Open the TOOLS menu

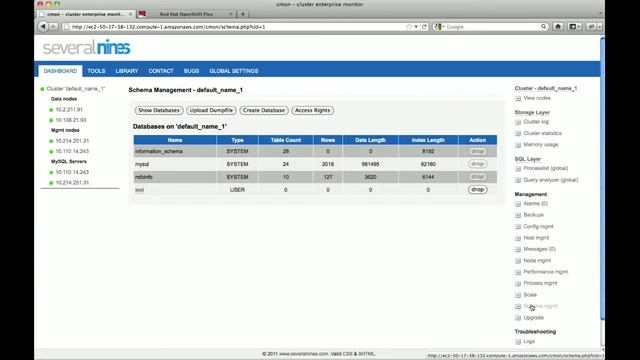(96, 71)
